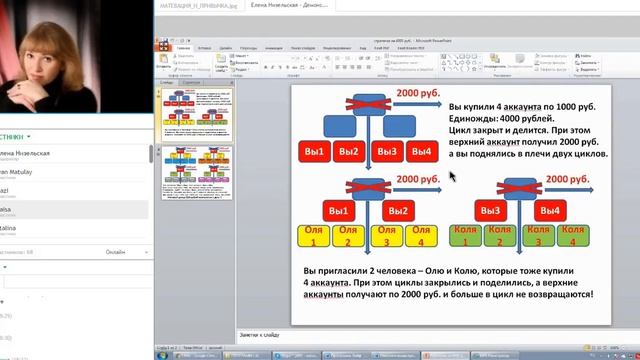Open the Shape Outline (Контур фигуры) menu
The width and height of the screenshot is (640, 360).
(551, 63)
